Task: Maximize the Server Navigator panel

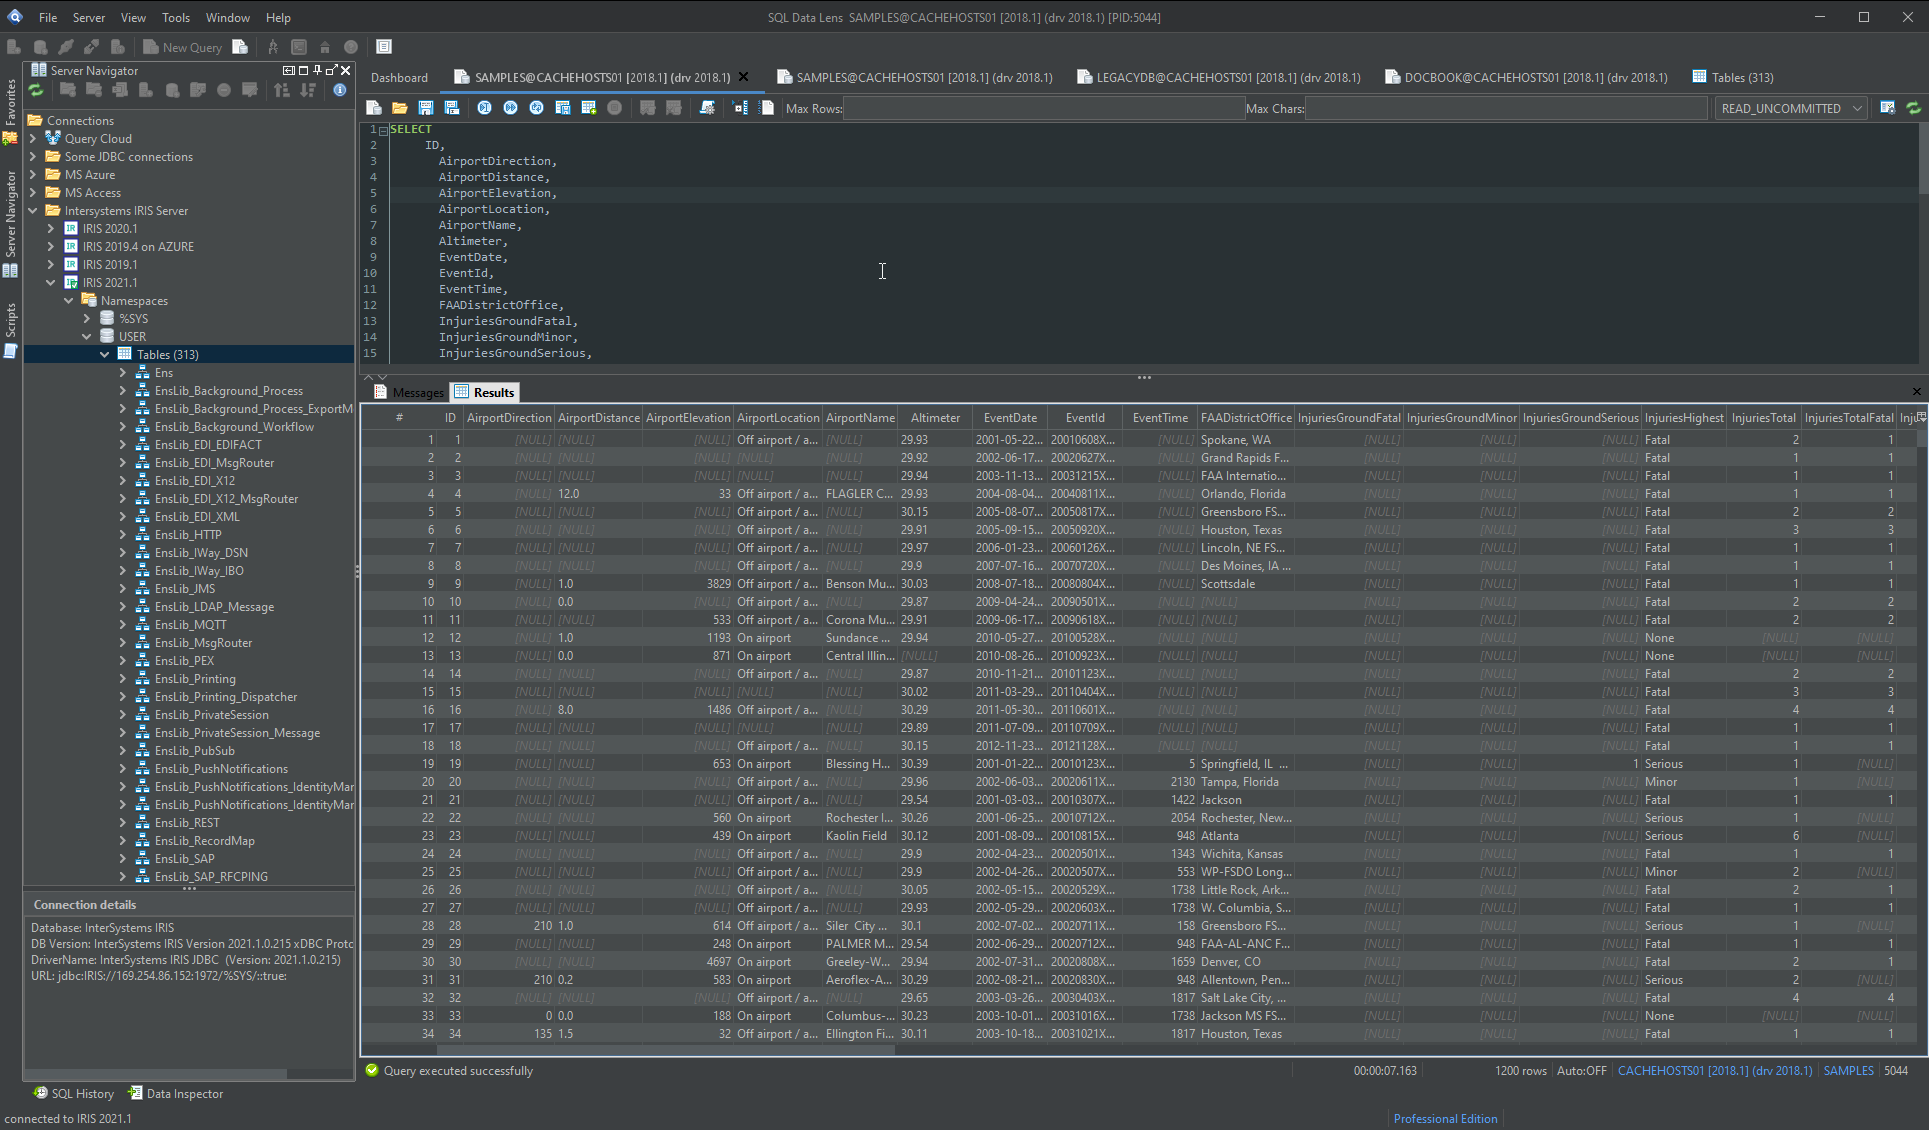Action: coord(303,70)
